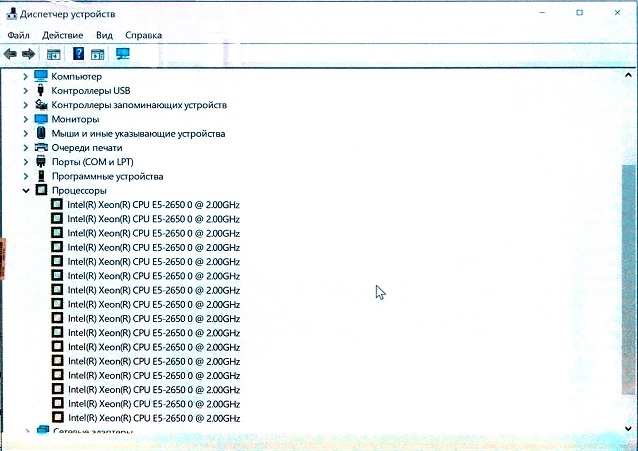This screenshot has height=451, width=638.
Task: Click the mouse icon beside Мыши и иные указывающие устройства
Action: coord(41,133)
